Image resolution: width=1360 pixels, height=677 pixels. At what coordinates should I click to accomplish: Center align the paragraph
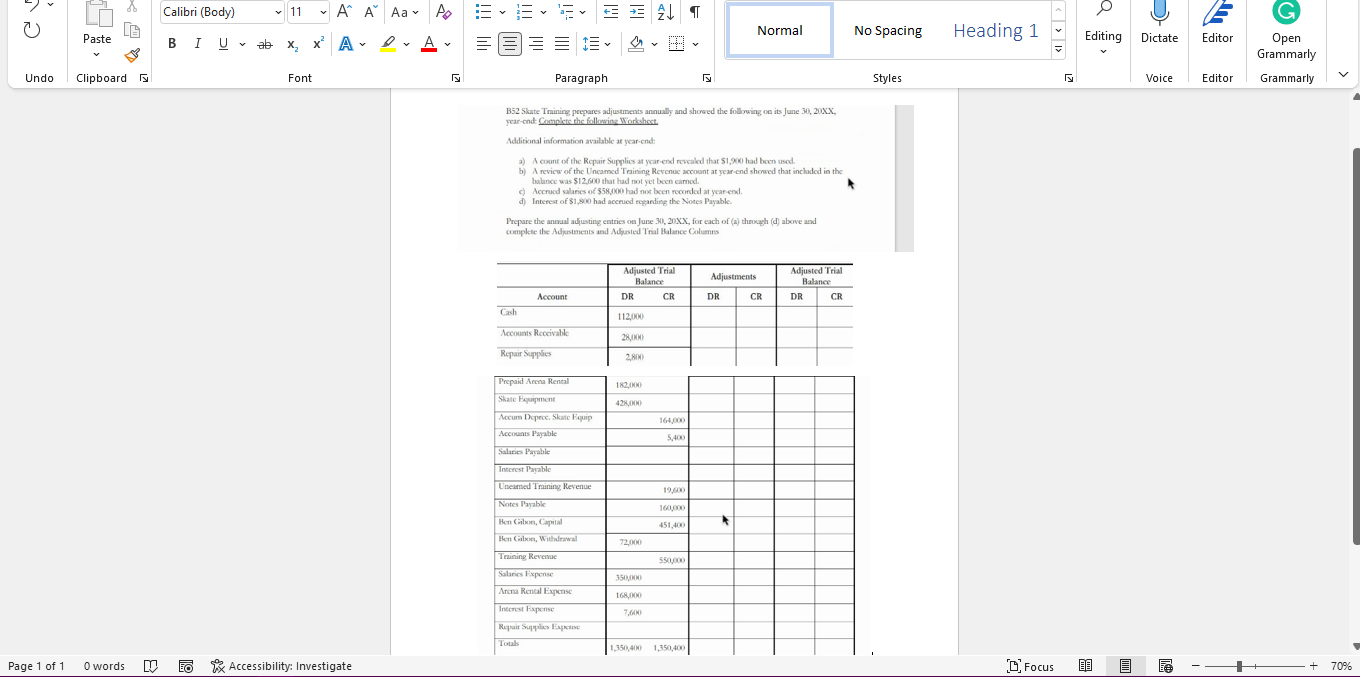point(510,44)
